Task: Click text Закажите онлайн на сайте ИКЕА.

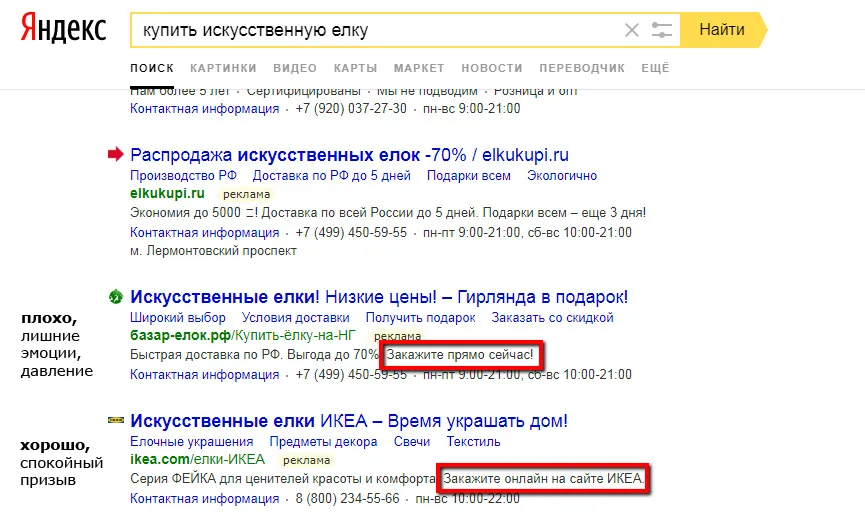Action: [x=543, y=478]
